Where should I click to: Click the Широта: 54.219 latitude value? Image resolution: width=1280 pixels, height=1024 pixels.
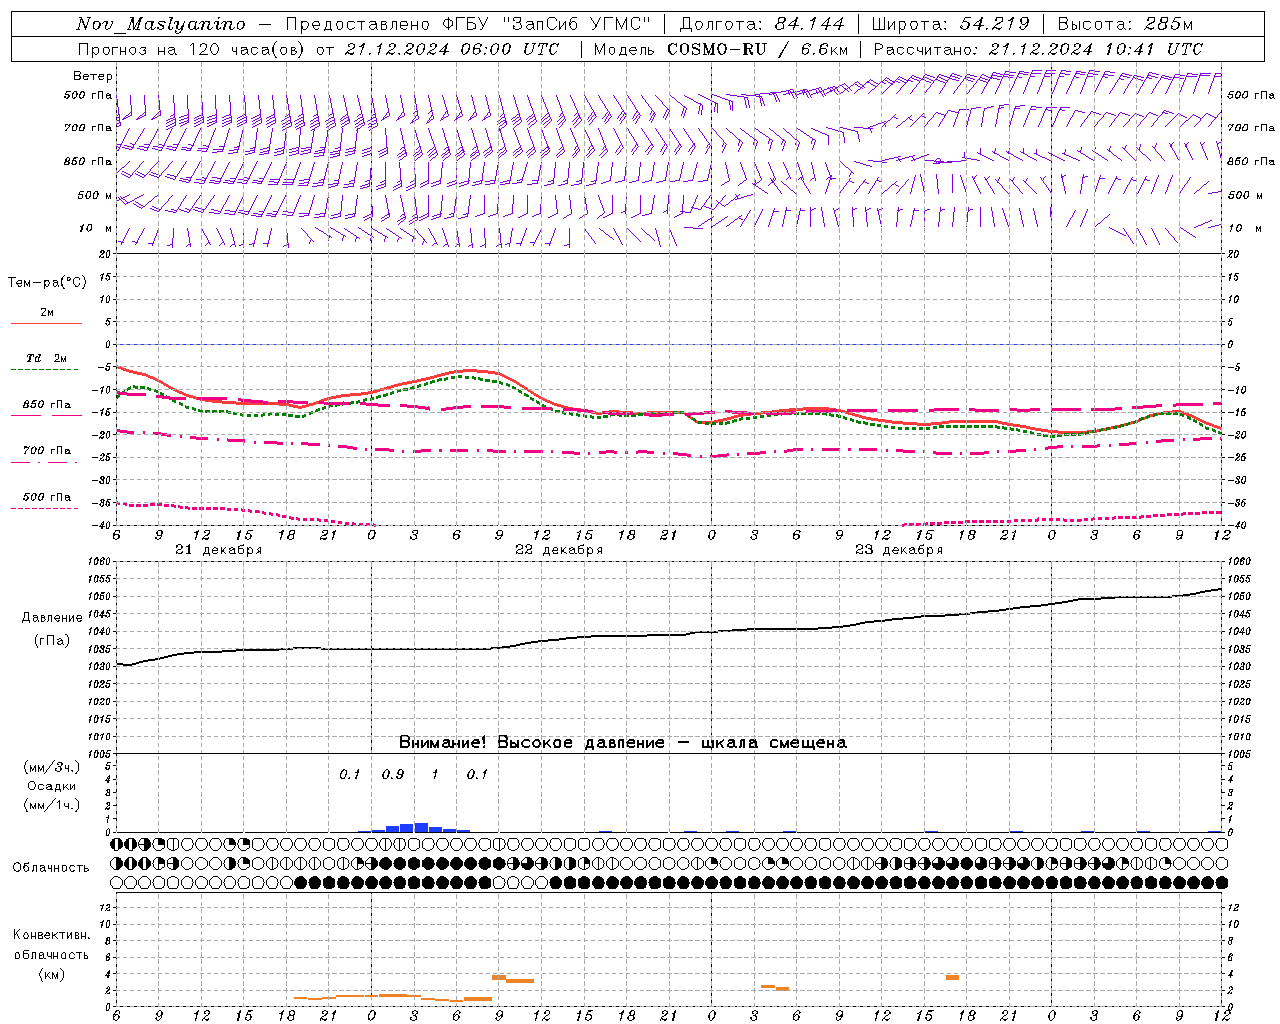pos(950,24)
